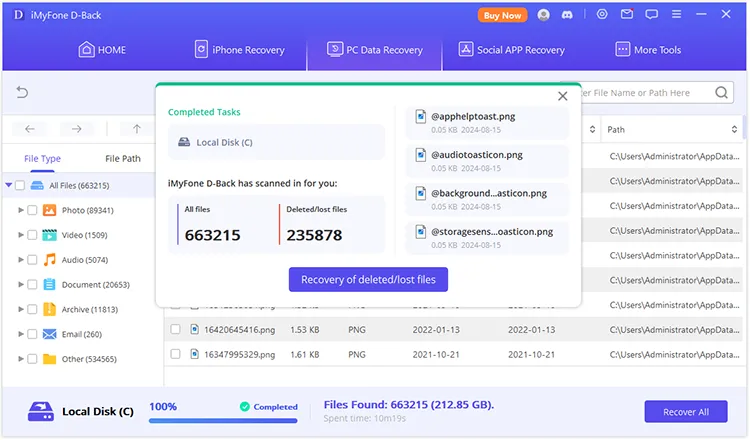Switch to the File Path tab

(123, 158)
